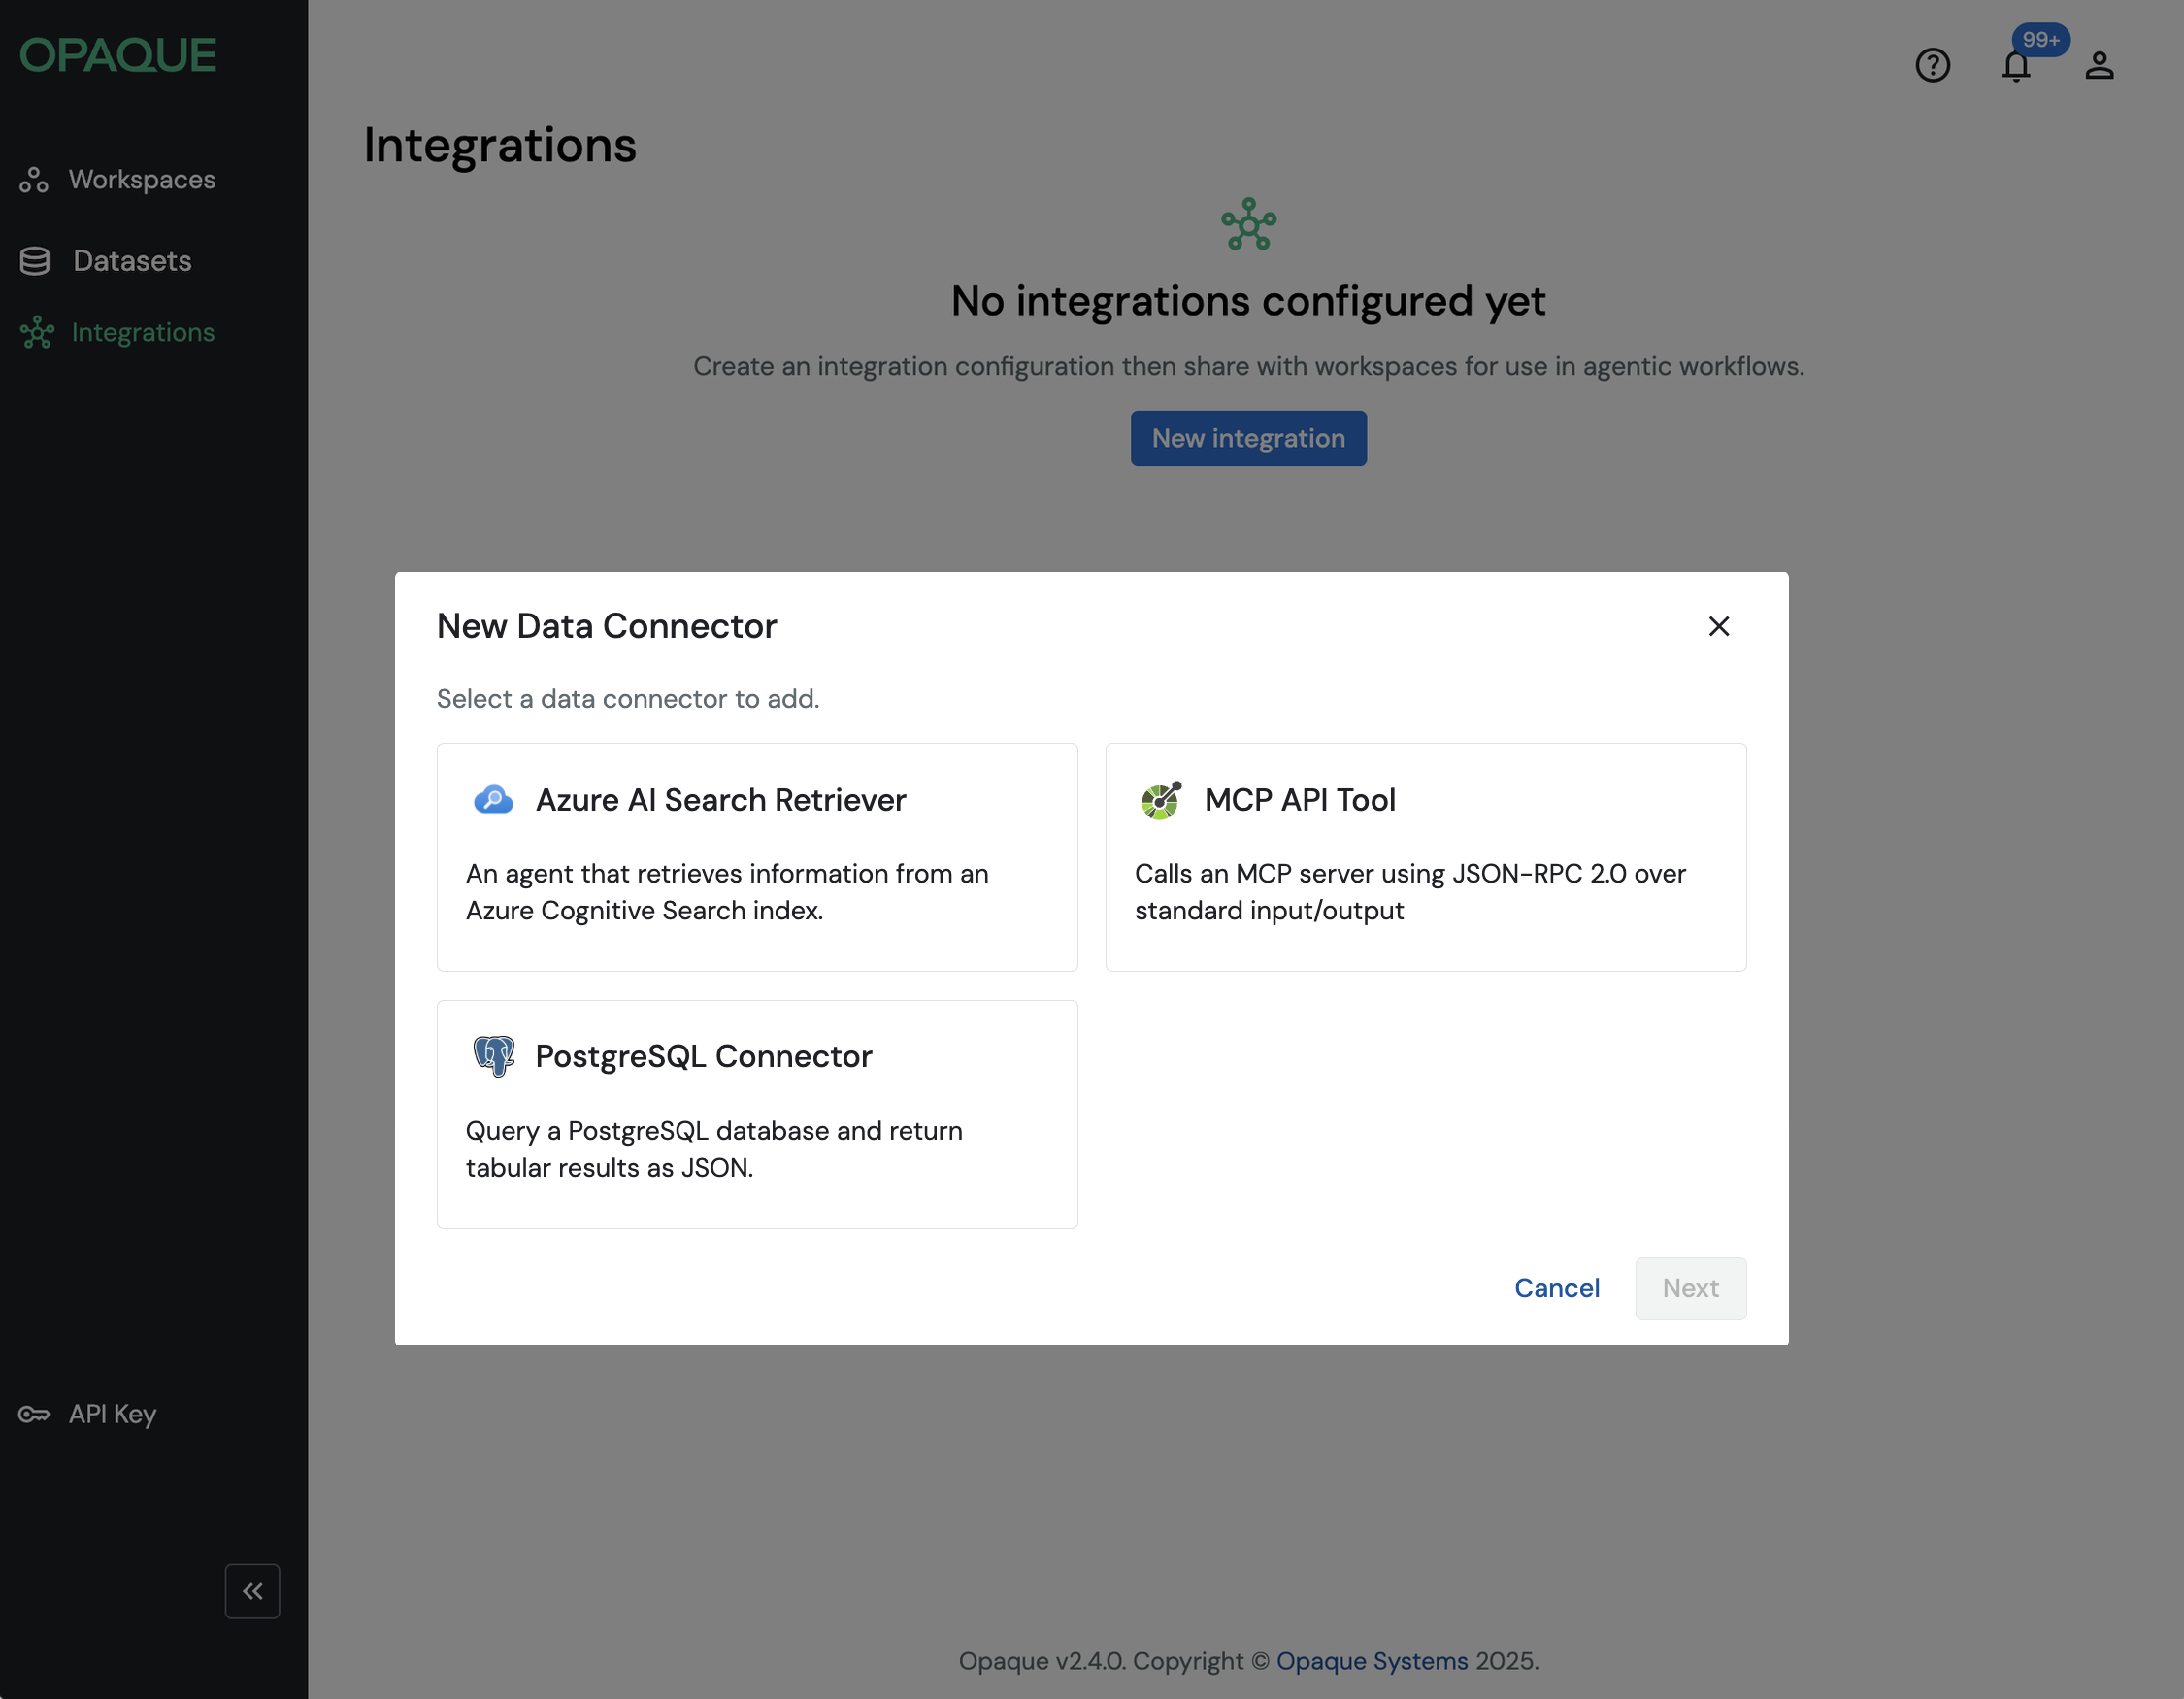Select the Azure AI Search Retriever card
Screen dimensions: 2184x1699
(x=757, y=857)
